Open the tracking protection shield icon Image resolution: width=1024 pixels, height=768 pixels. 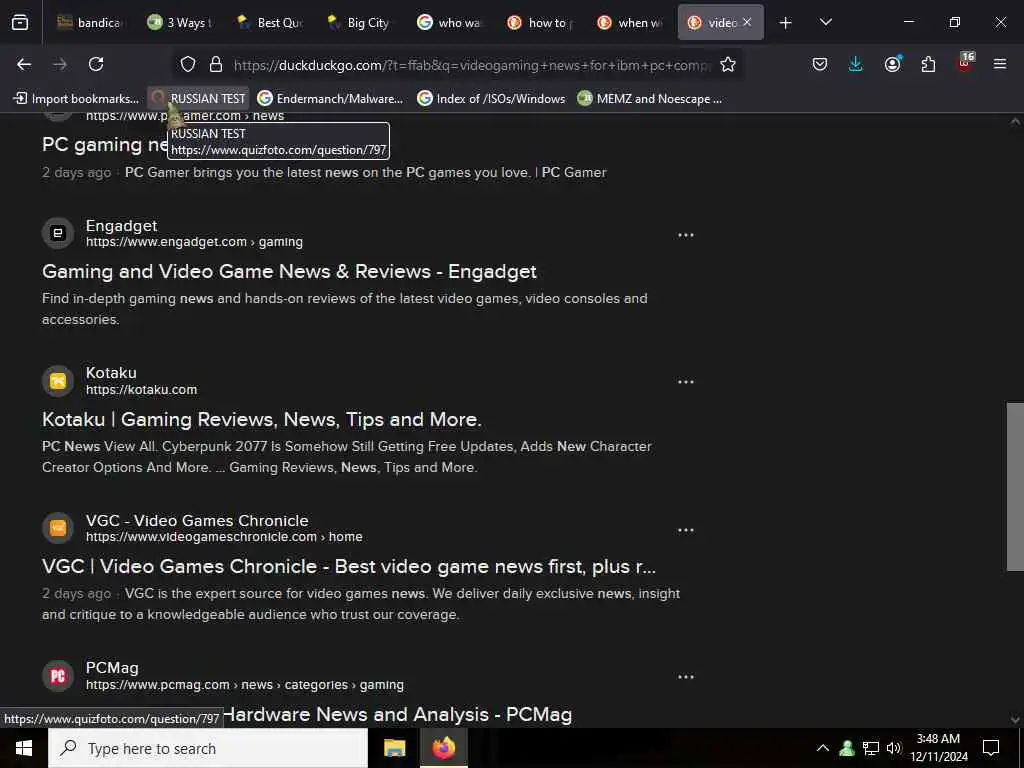188,64
